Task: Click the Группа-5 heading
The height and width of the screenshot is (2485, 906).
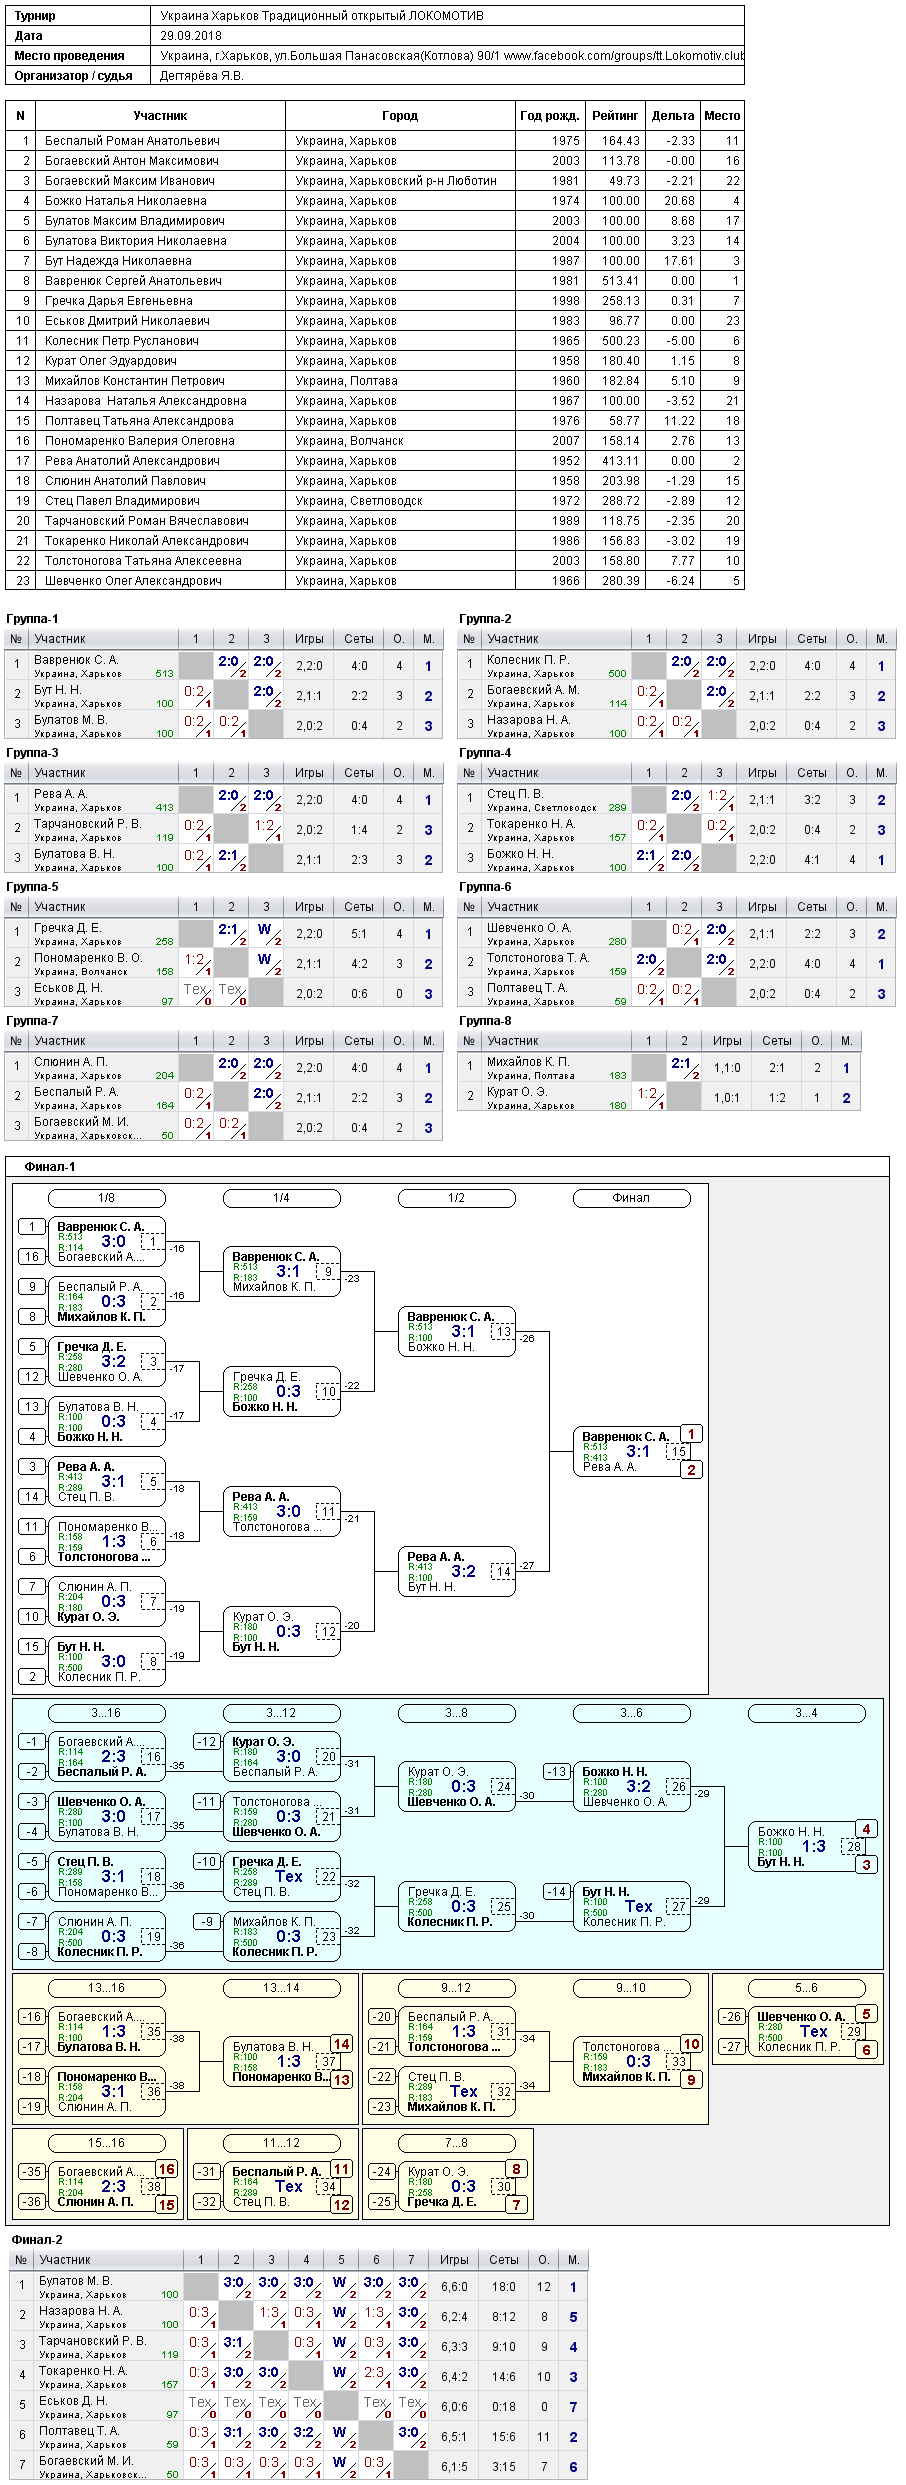Action: 32,887
